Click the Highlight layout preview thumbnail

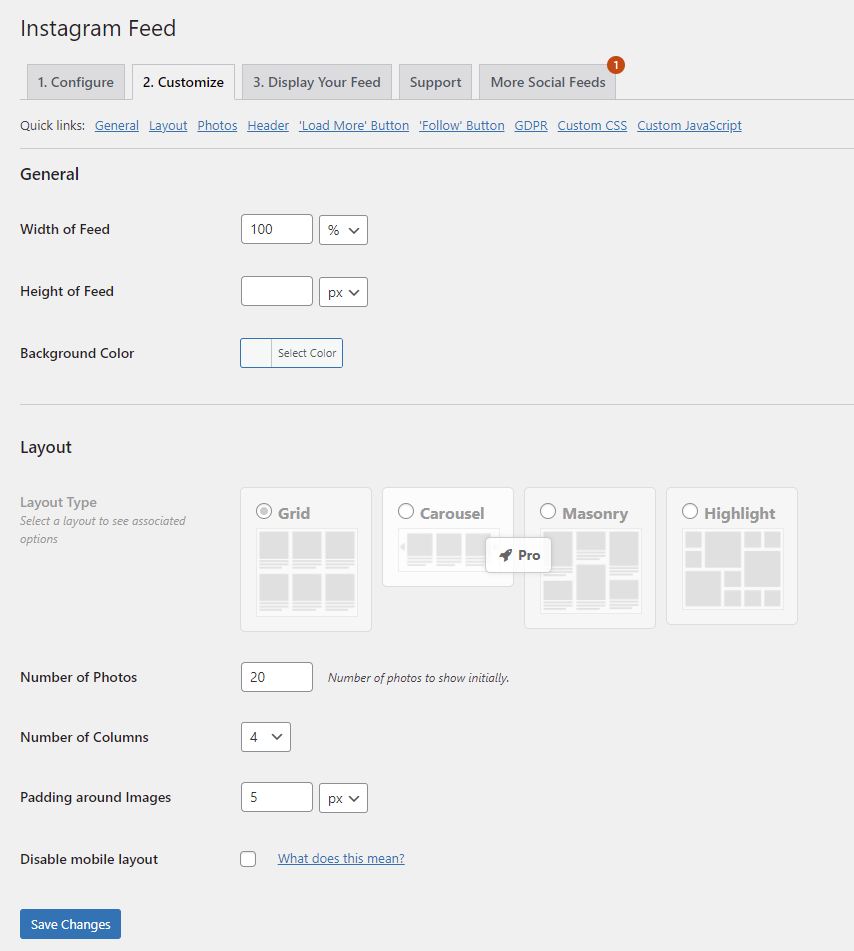click(x=733, y=569)
